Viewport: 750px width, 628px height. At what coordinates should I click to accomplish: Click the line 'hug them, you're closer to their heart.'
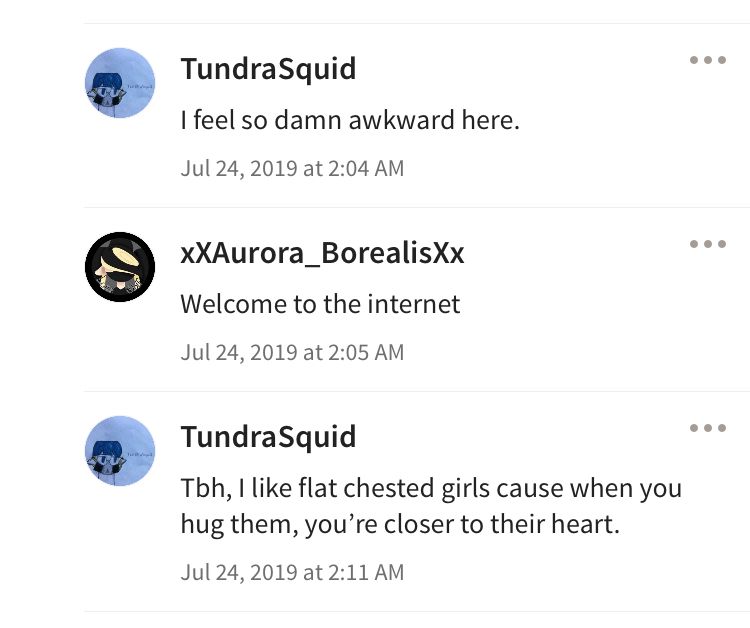400,524
